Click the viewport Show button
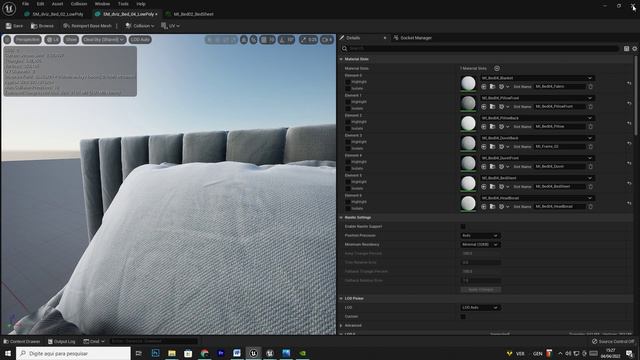This screenshot has width=640, height=360. click(71, 40)
